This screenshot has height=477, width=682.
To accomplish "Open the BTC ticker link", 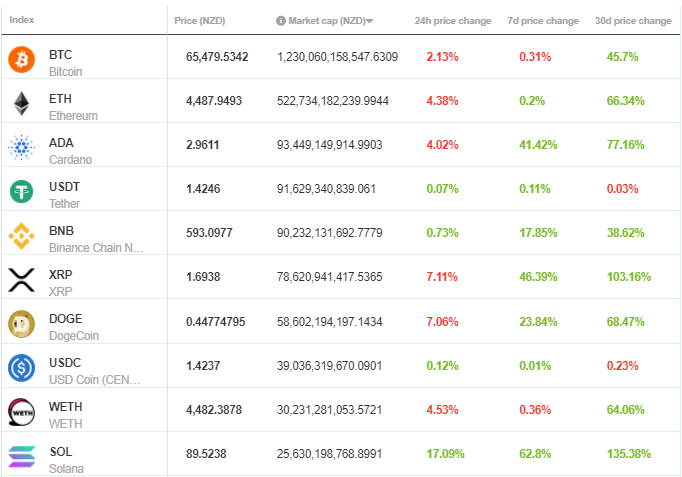I will [60, 55].
